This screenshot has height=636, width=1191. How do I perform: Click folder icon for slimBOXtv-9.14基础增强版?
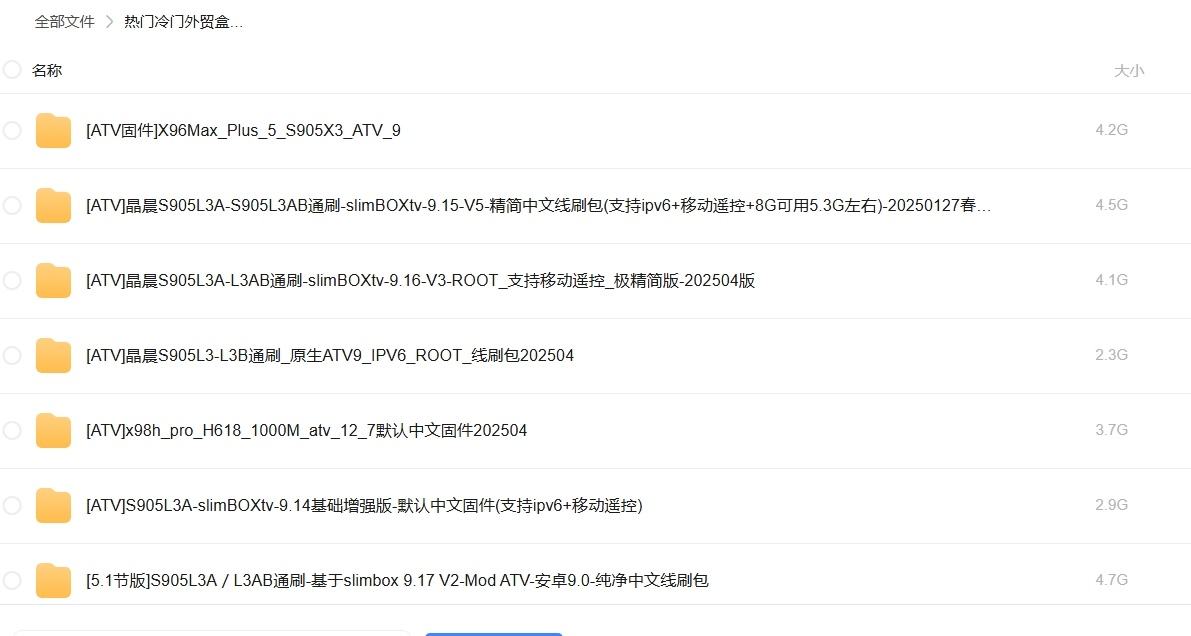[x=53, y=506]
